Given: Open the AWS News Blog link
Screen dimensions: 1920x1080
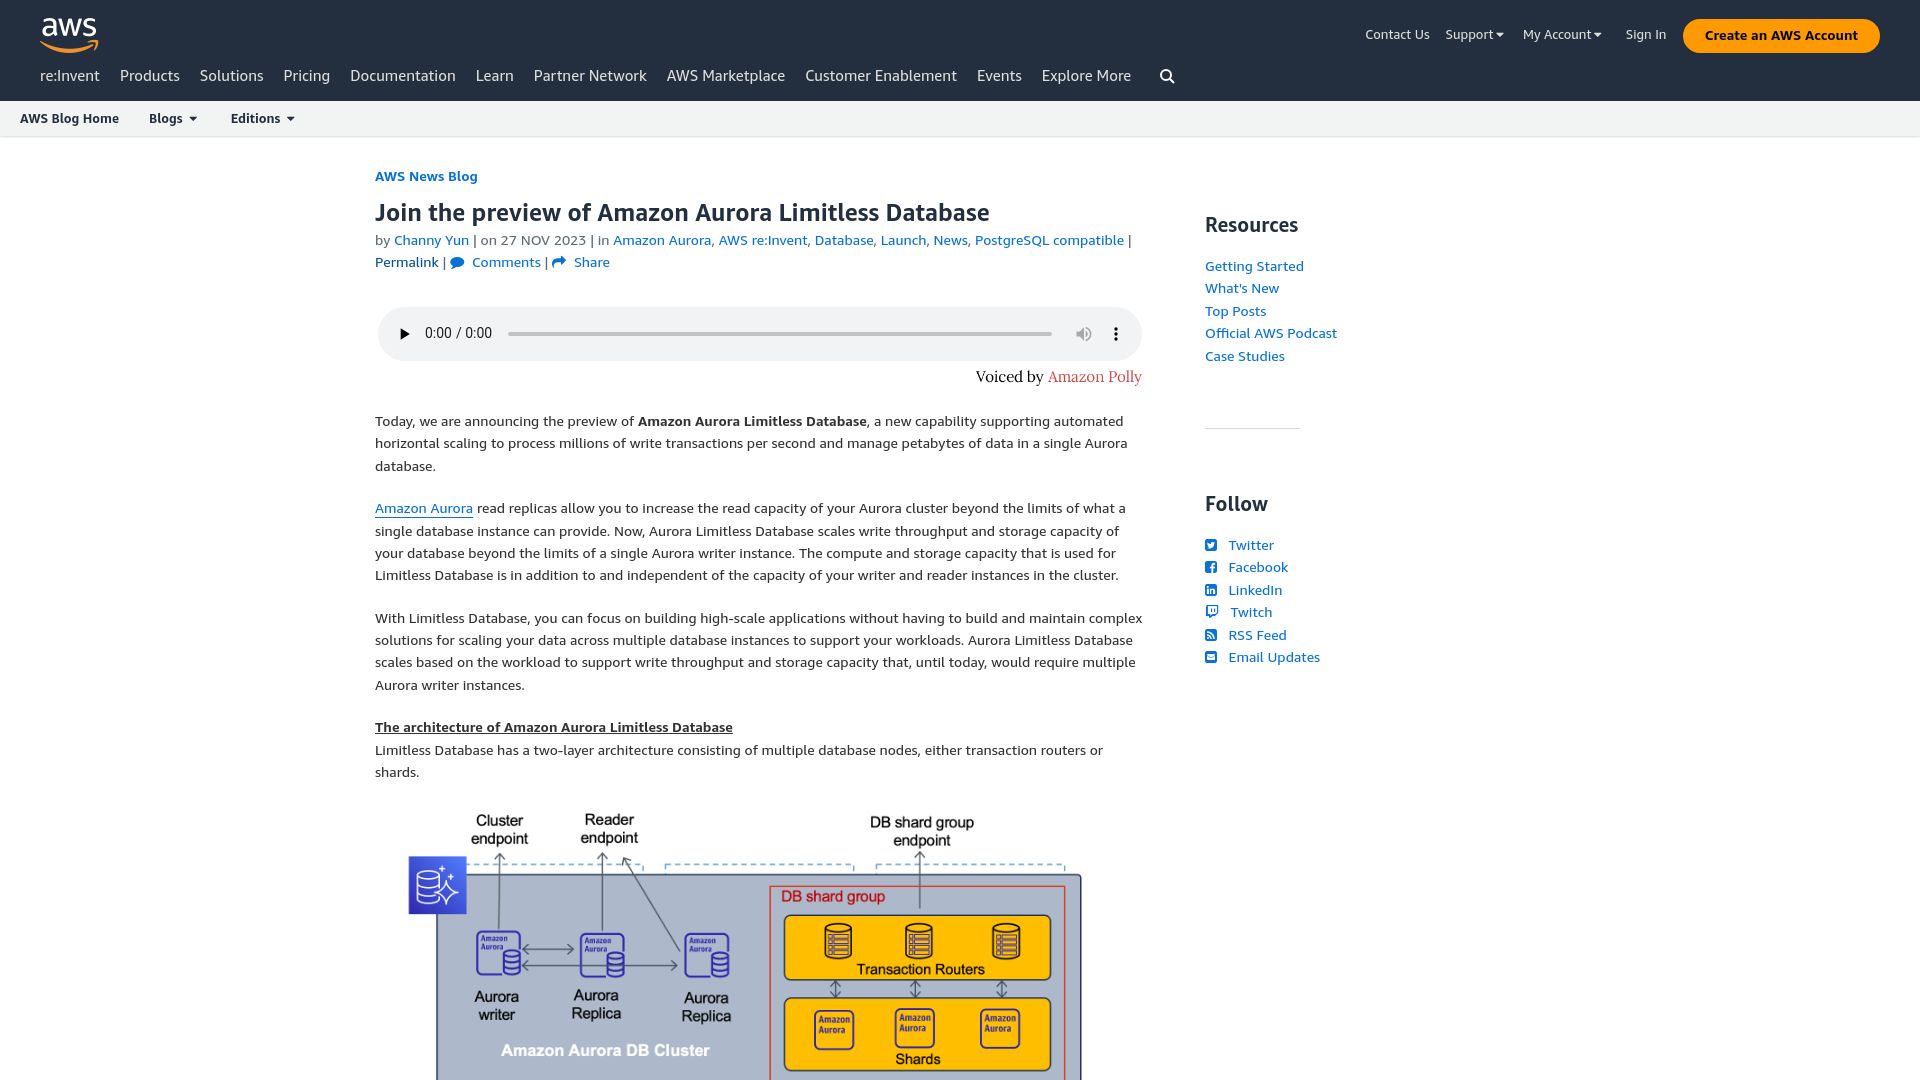Looking at the screenshot, I should tap(426, 177).
